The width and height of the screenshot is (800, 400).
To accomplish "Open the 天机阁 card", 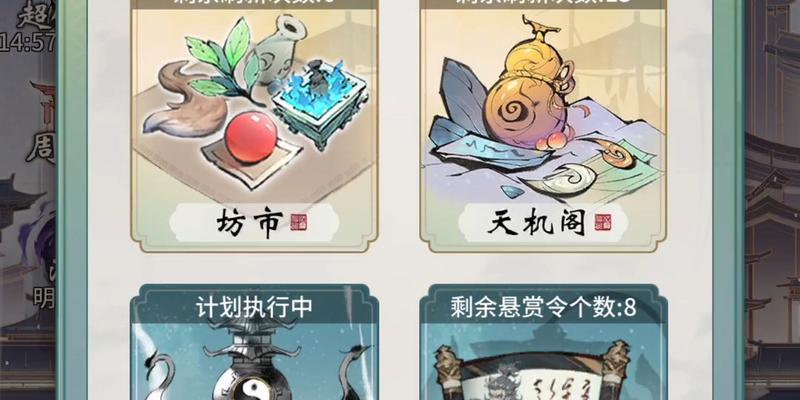I will click(x=543, y=126).
